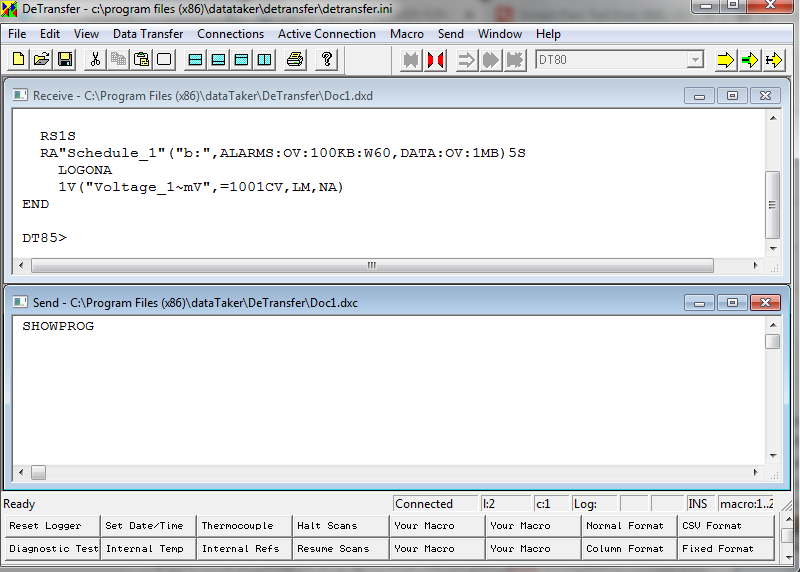Click the red disconnect icon
The image size is (800, 572).
coord(435,60)
